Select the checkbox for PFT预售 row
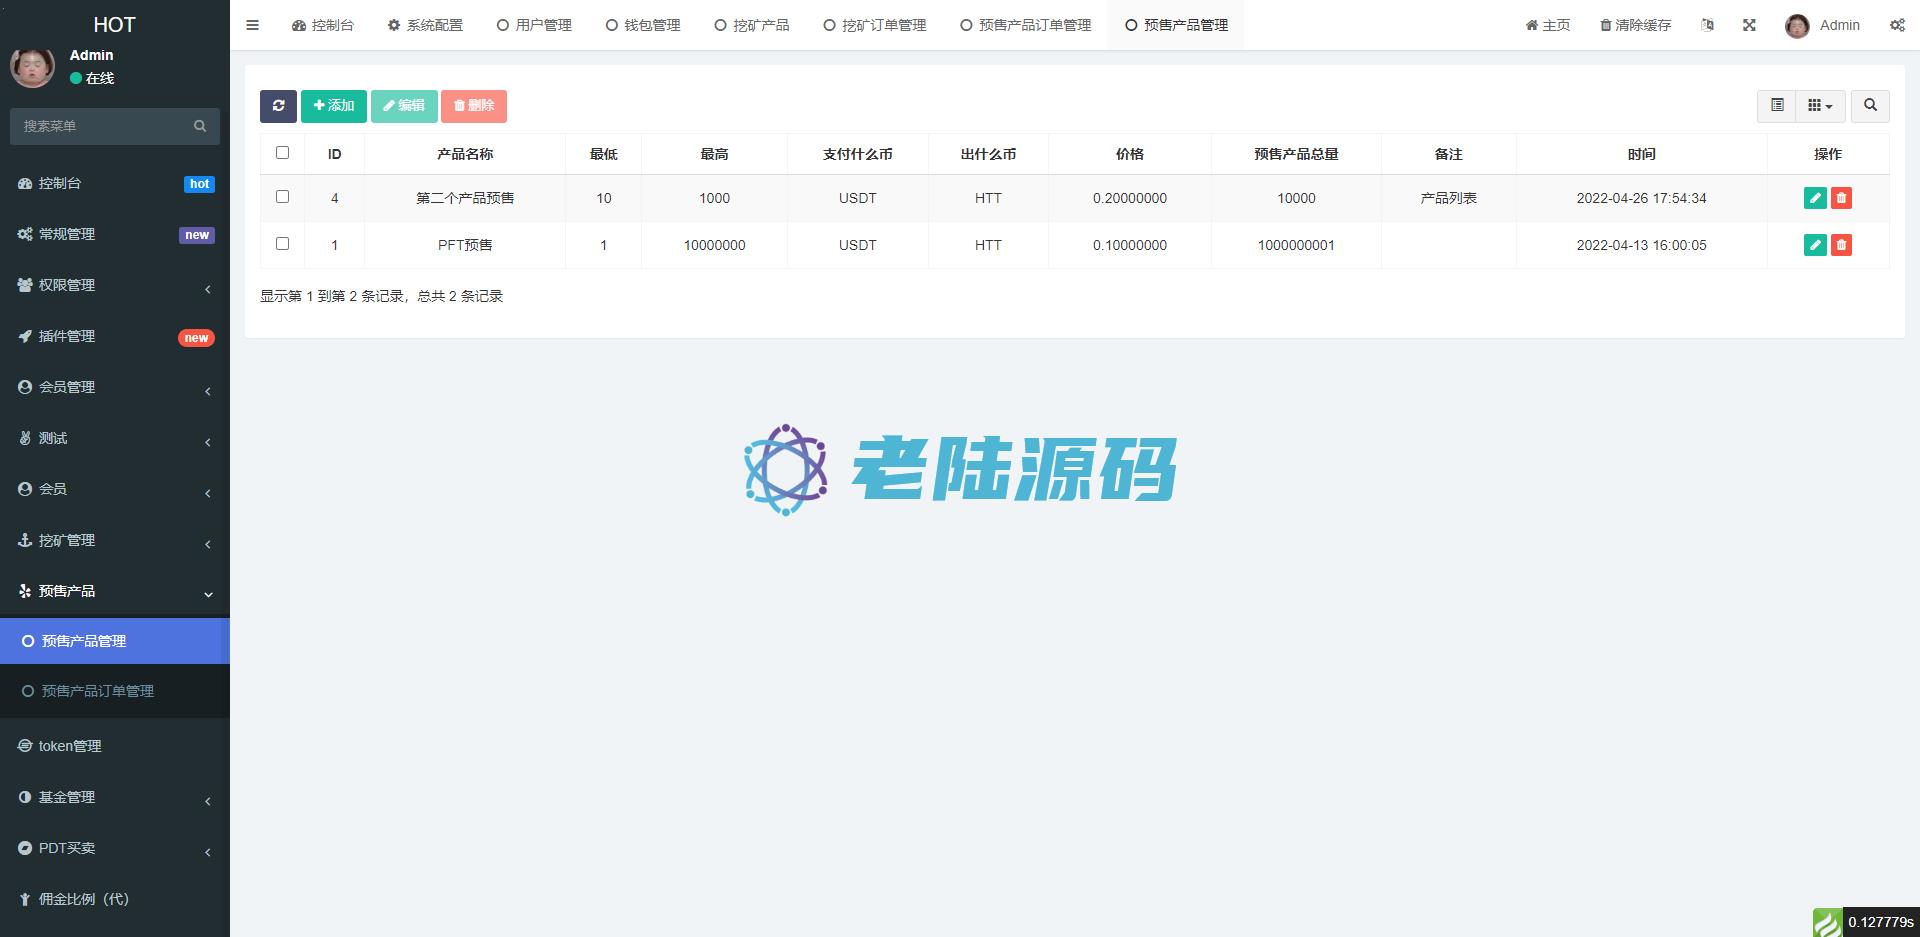 282,244
